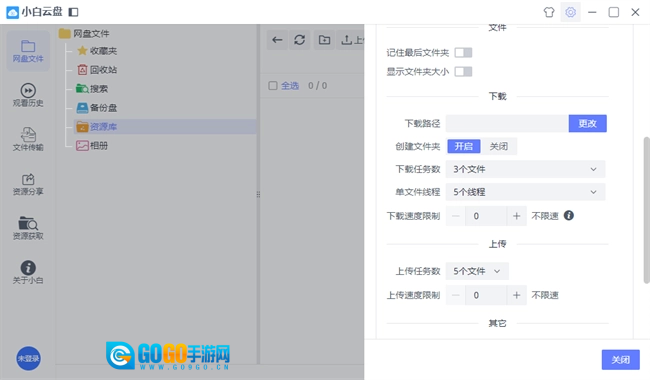Open 单文件线程 dropdown showing 5个线程
This screenshot has height=380, width=650.
[525, 192]
